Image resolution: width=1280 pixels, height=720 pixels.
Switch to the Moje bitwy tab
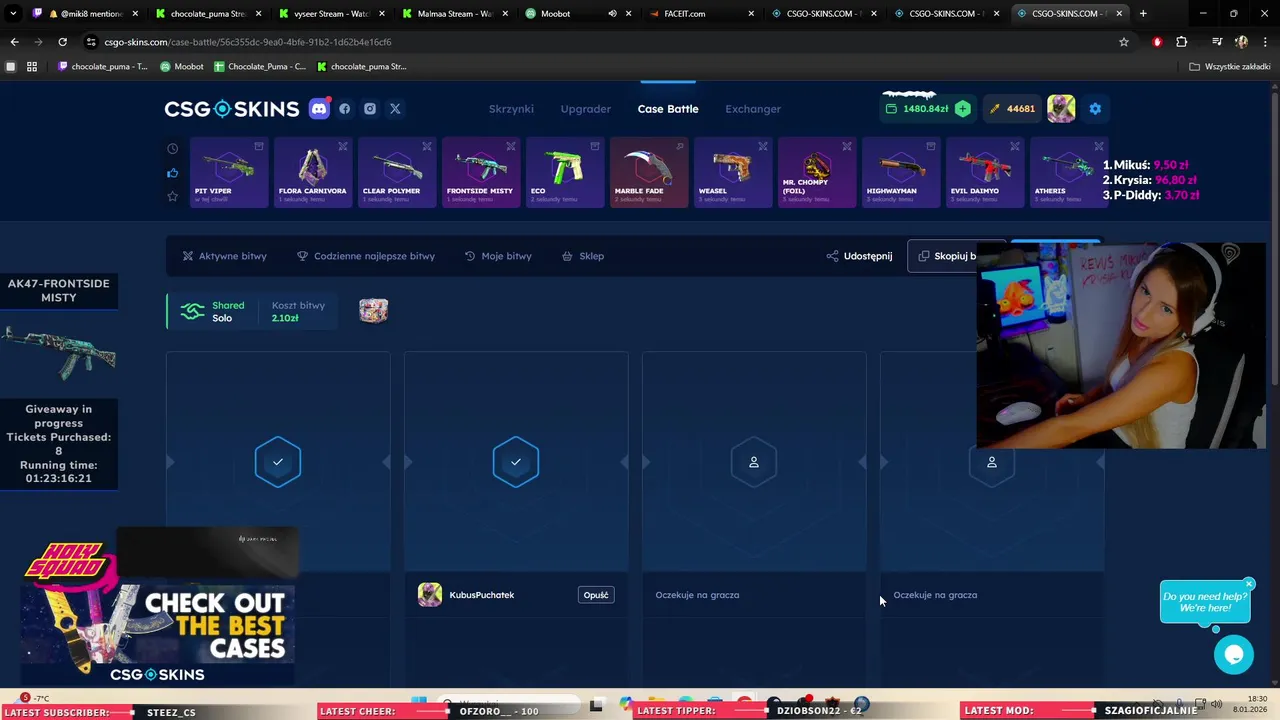click(498, 256)
